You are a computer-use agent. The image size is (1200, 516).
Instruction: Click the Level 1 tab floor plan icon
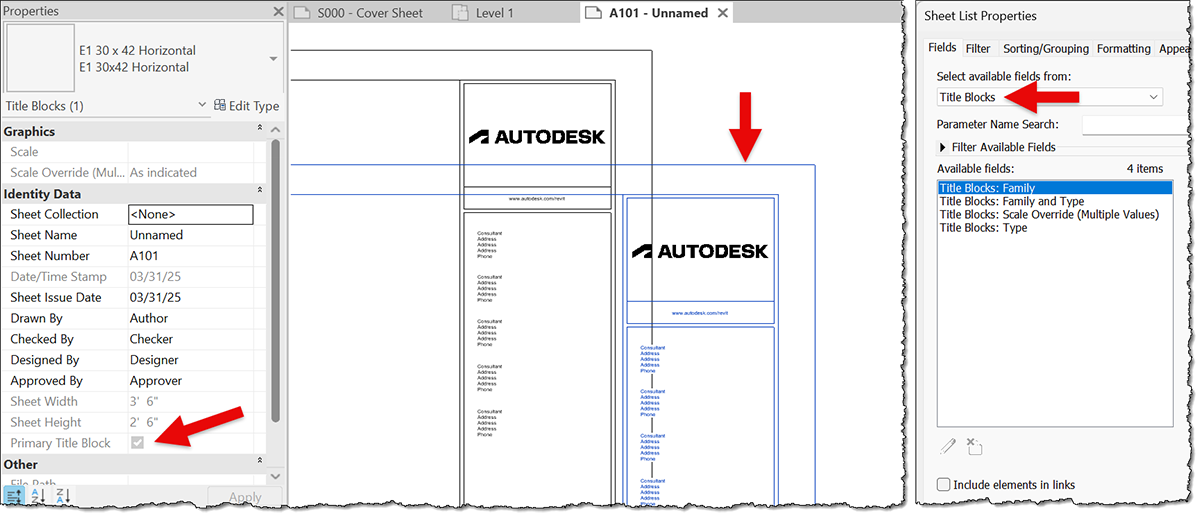click(x=459, y=13)
